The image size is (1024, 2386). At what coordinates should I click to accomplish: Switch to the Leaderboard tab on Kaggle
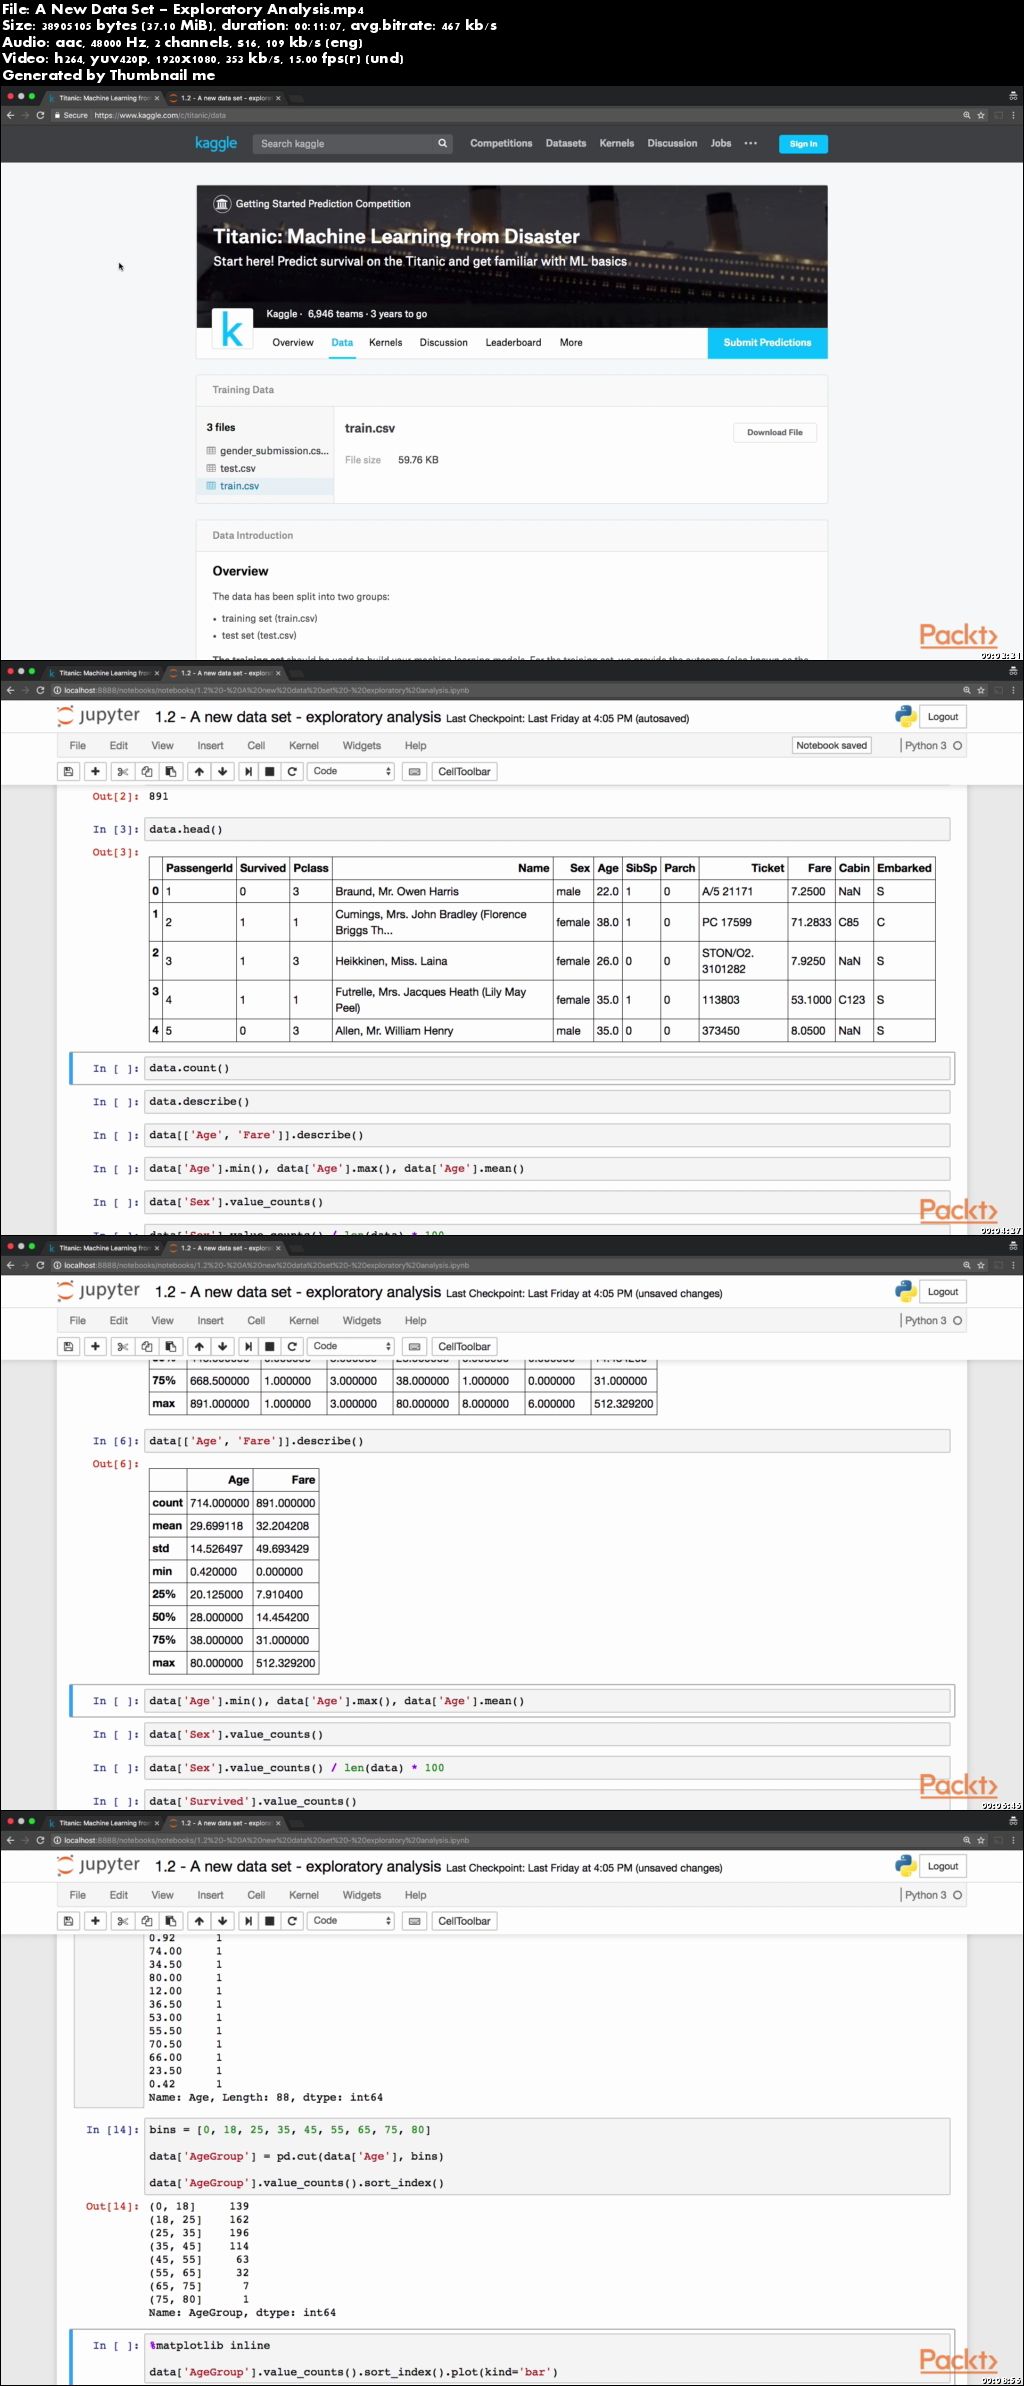point(513,342)
